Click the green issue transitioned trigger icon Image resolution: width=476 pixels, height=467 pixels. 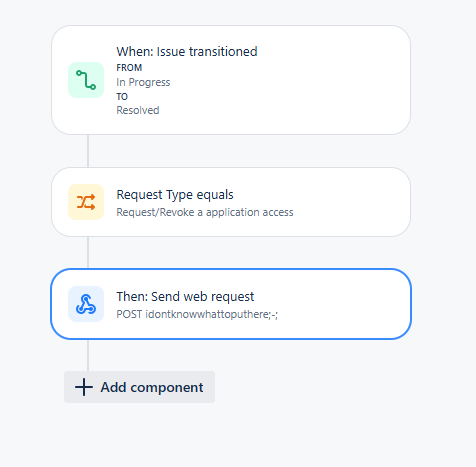point(86,80)
